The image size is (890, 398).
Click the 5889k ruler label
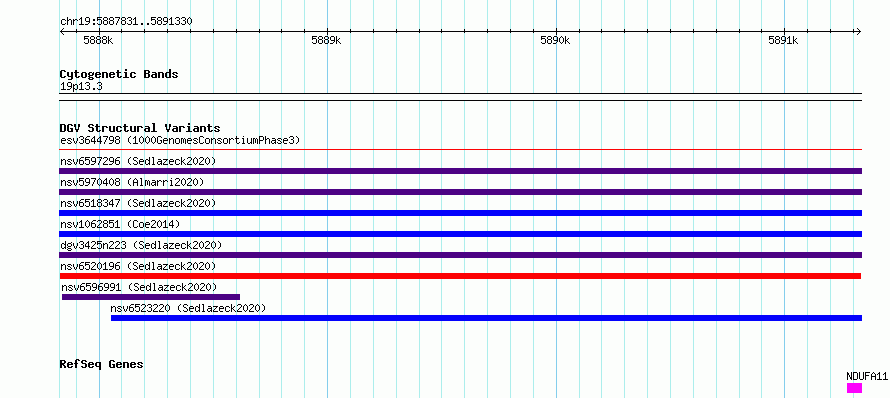327,41
